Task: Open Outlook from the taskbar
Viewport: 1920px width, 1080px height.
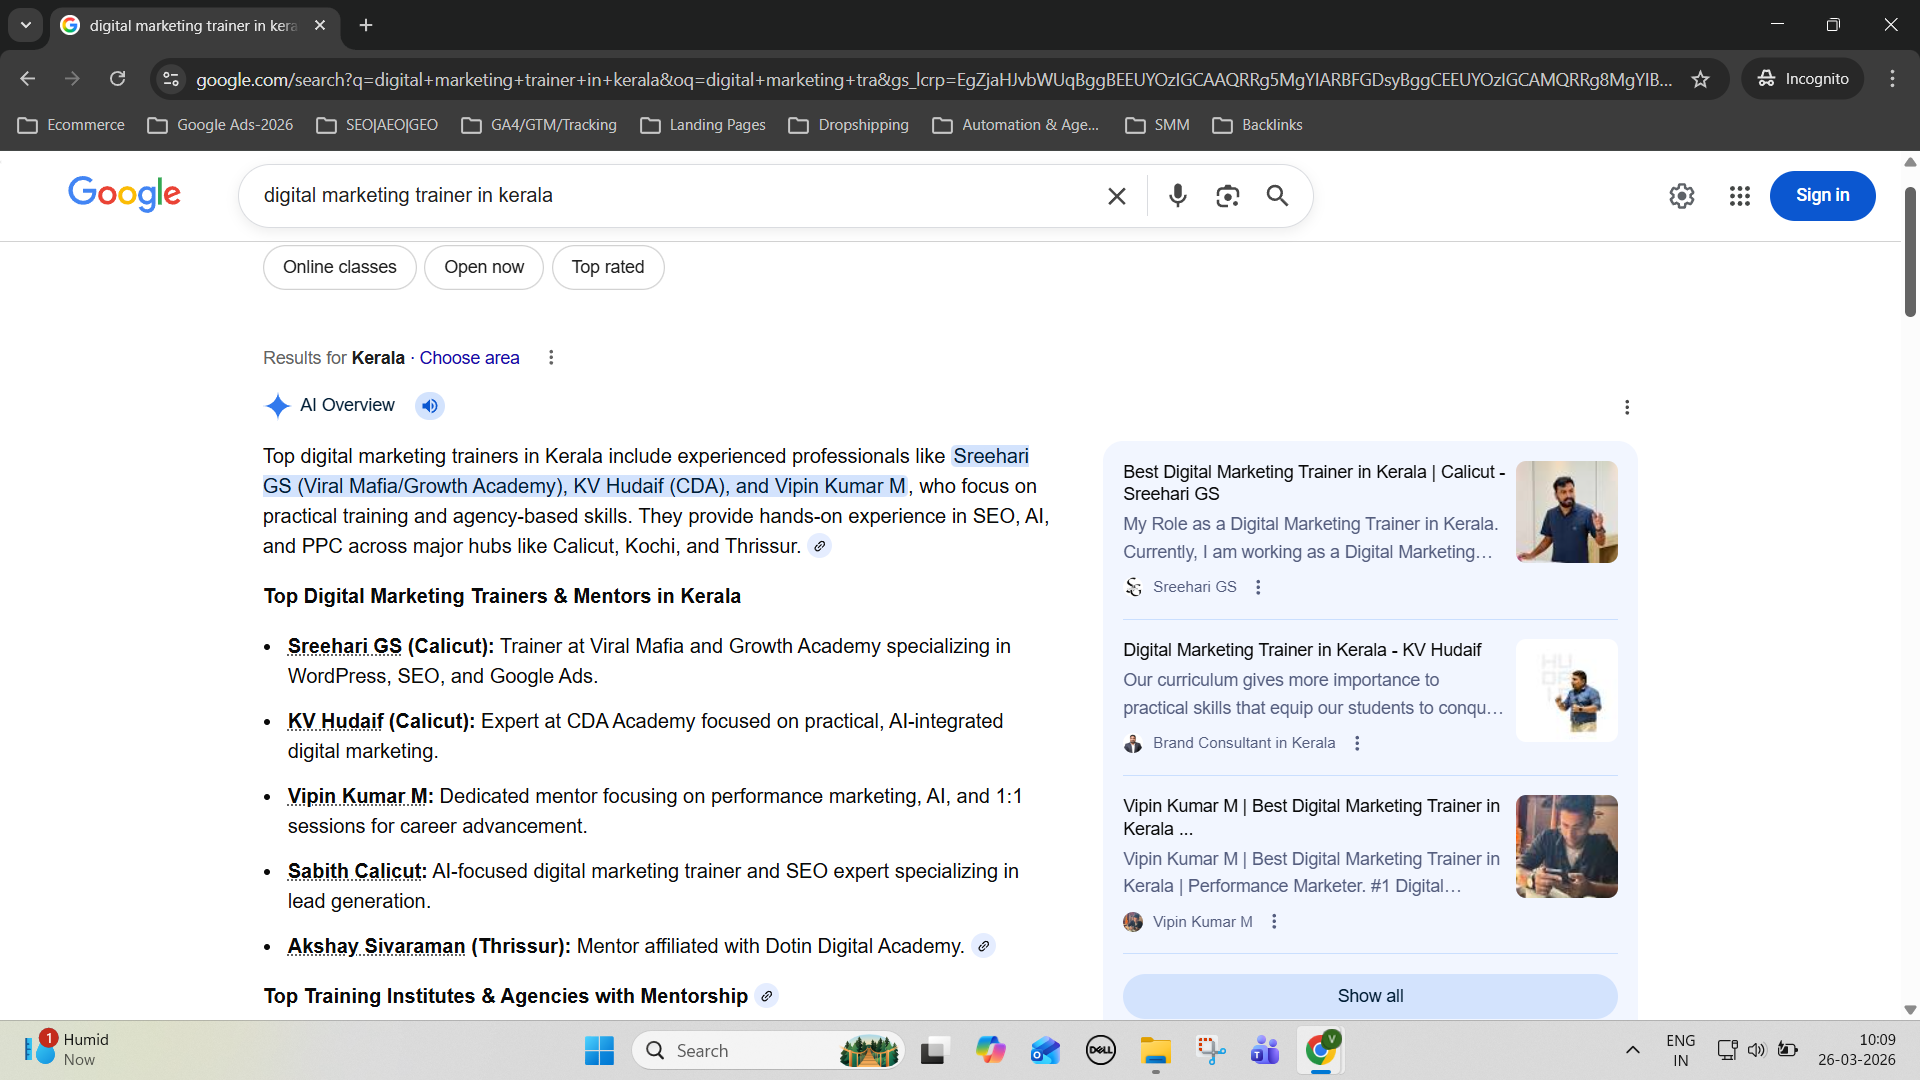Action: pyautogui.click(x=1046, y=1051)
